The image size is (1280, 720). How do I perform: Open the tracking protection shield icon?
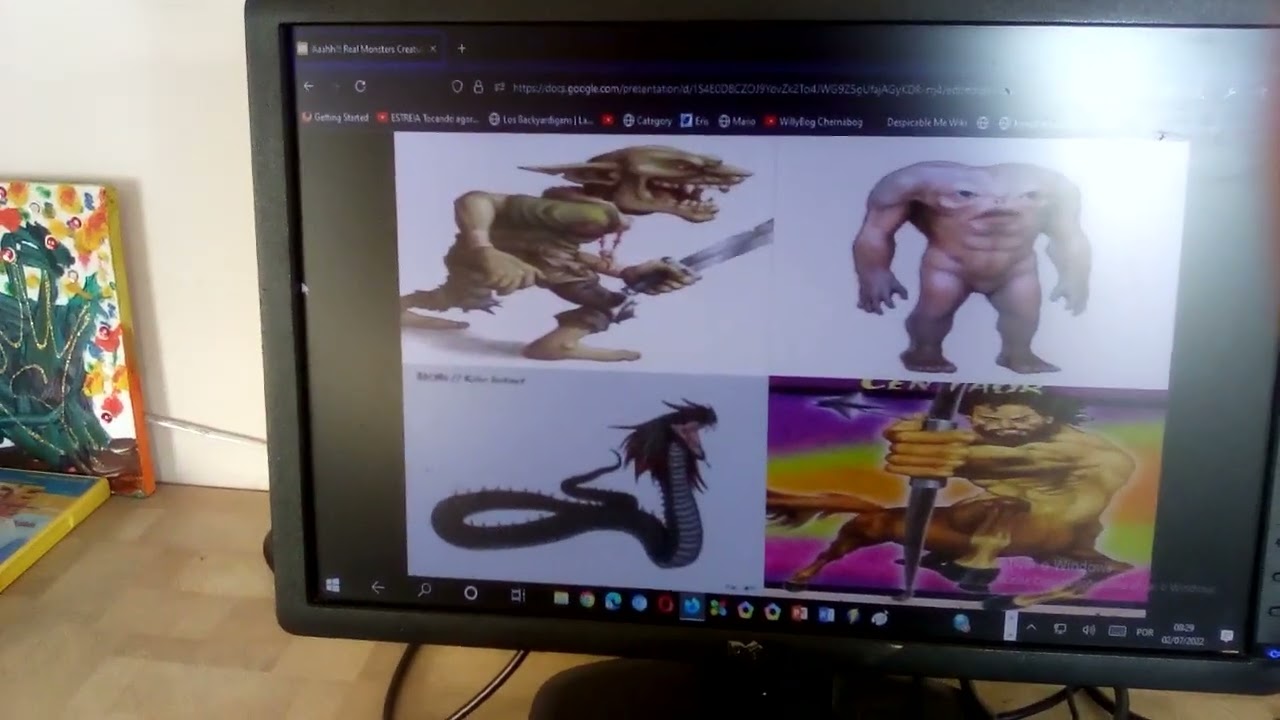click(x=457, y=87)
